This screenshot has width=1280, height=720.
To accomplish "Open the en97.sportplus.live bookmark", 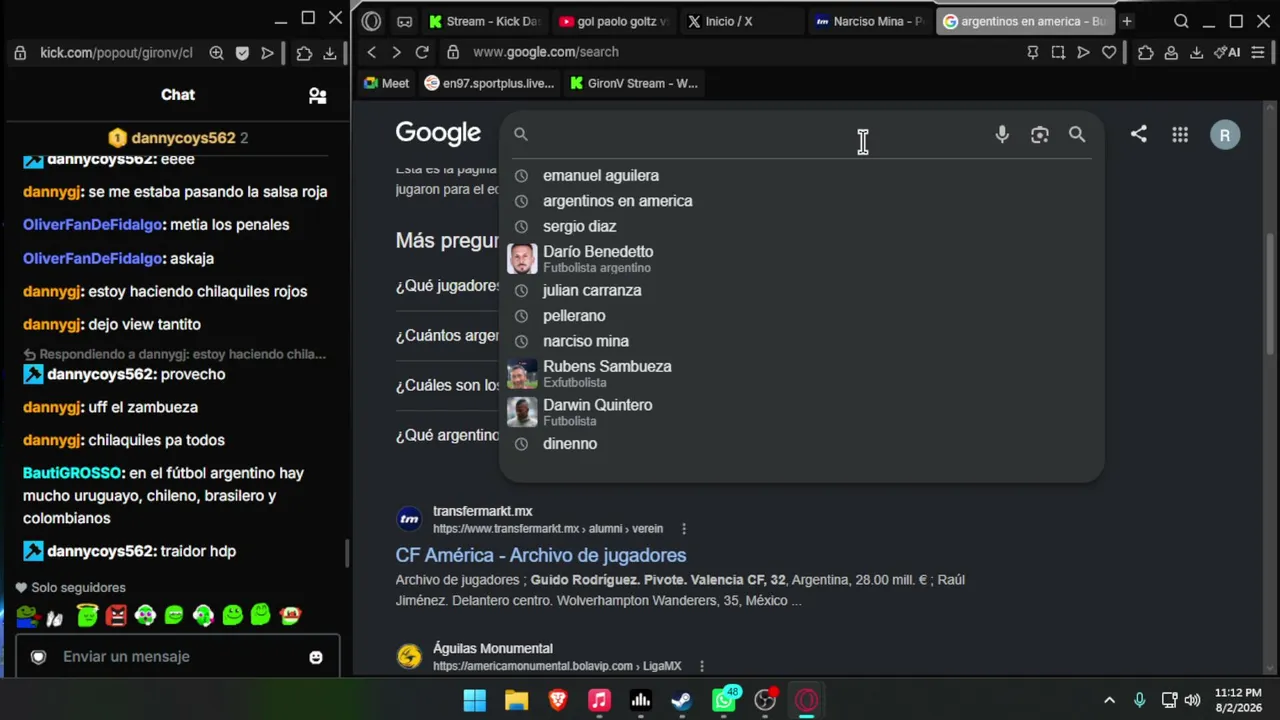I will tap(489, 83).
